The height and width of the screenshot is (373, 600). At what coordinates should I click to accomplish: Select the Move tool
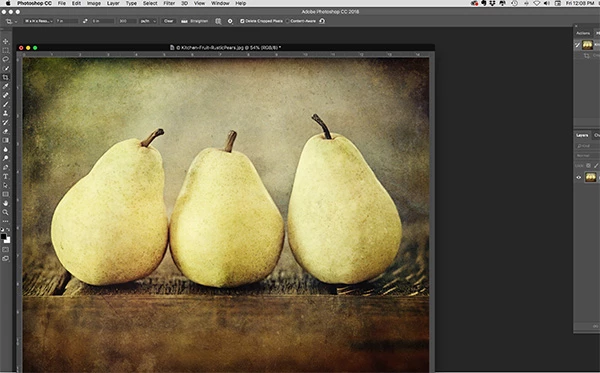5,41
